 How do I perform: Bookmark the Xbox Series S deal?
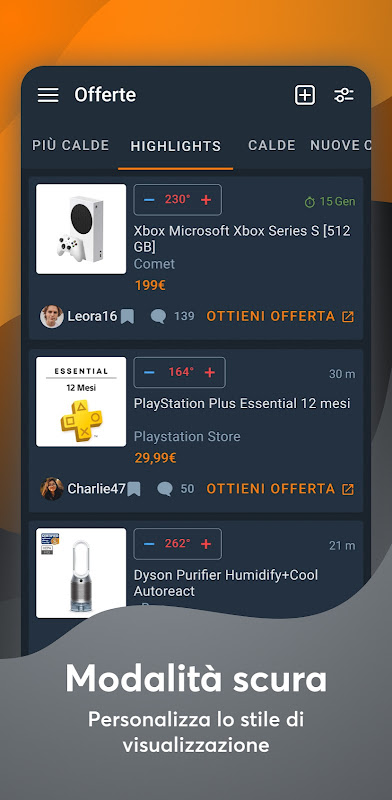click(x=128, y=317)
